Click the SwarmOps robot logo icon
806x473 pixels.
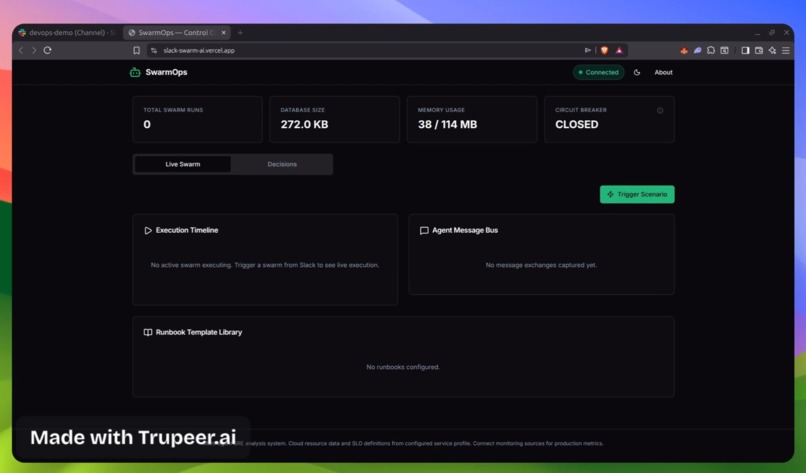[x=135, y=72]
